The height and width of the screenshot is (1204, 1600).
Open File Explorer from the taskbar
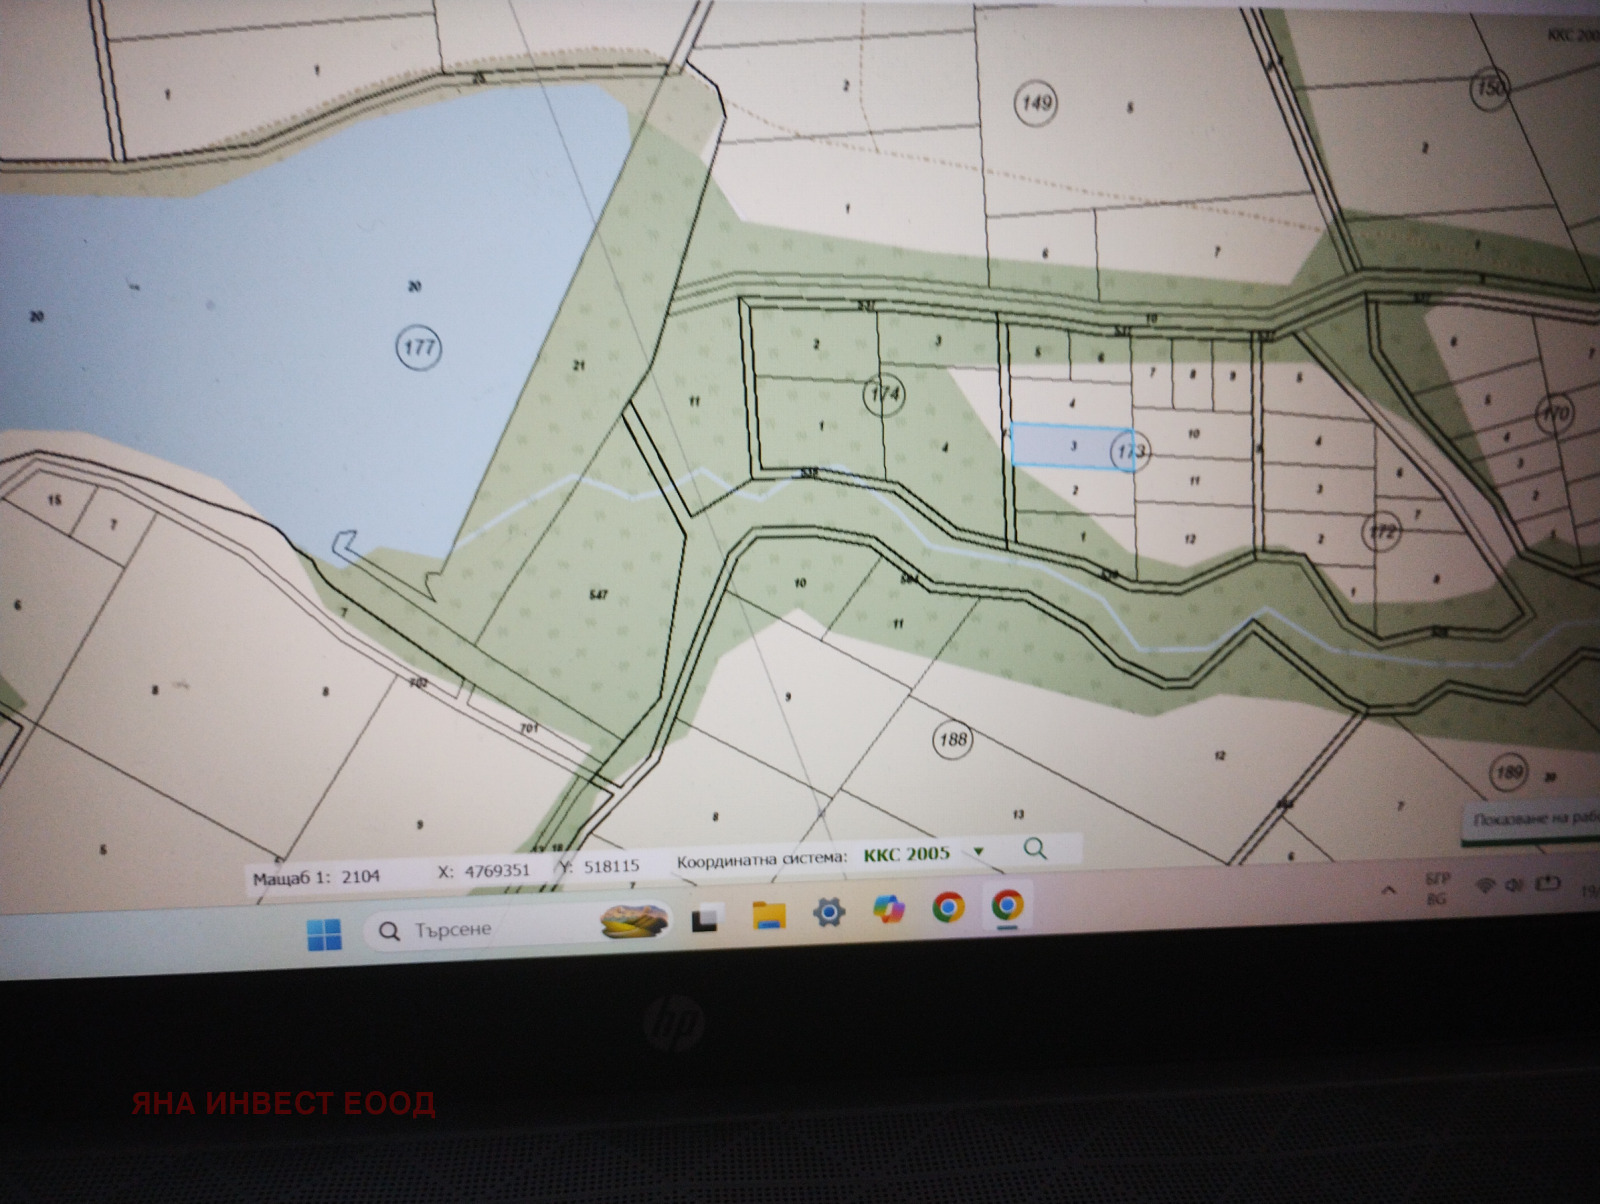[x=768, y=915]
